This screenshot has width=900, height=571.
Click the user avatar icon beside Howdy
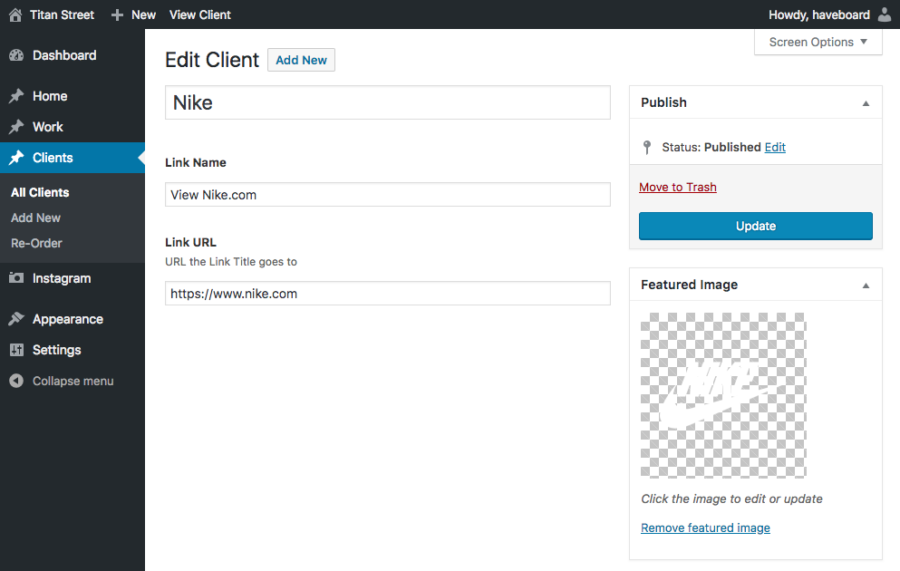pos(884,15)
